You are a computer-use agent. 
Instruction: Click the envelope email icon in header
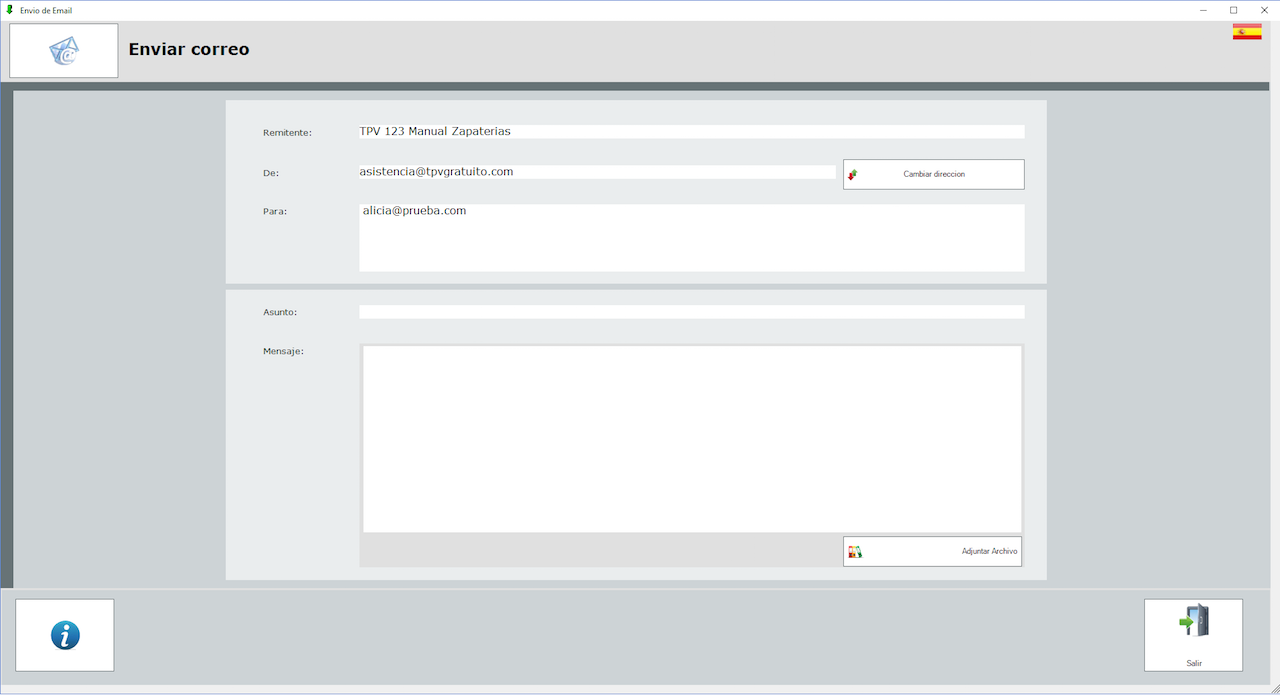pos(64,51)
